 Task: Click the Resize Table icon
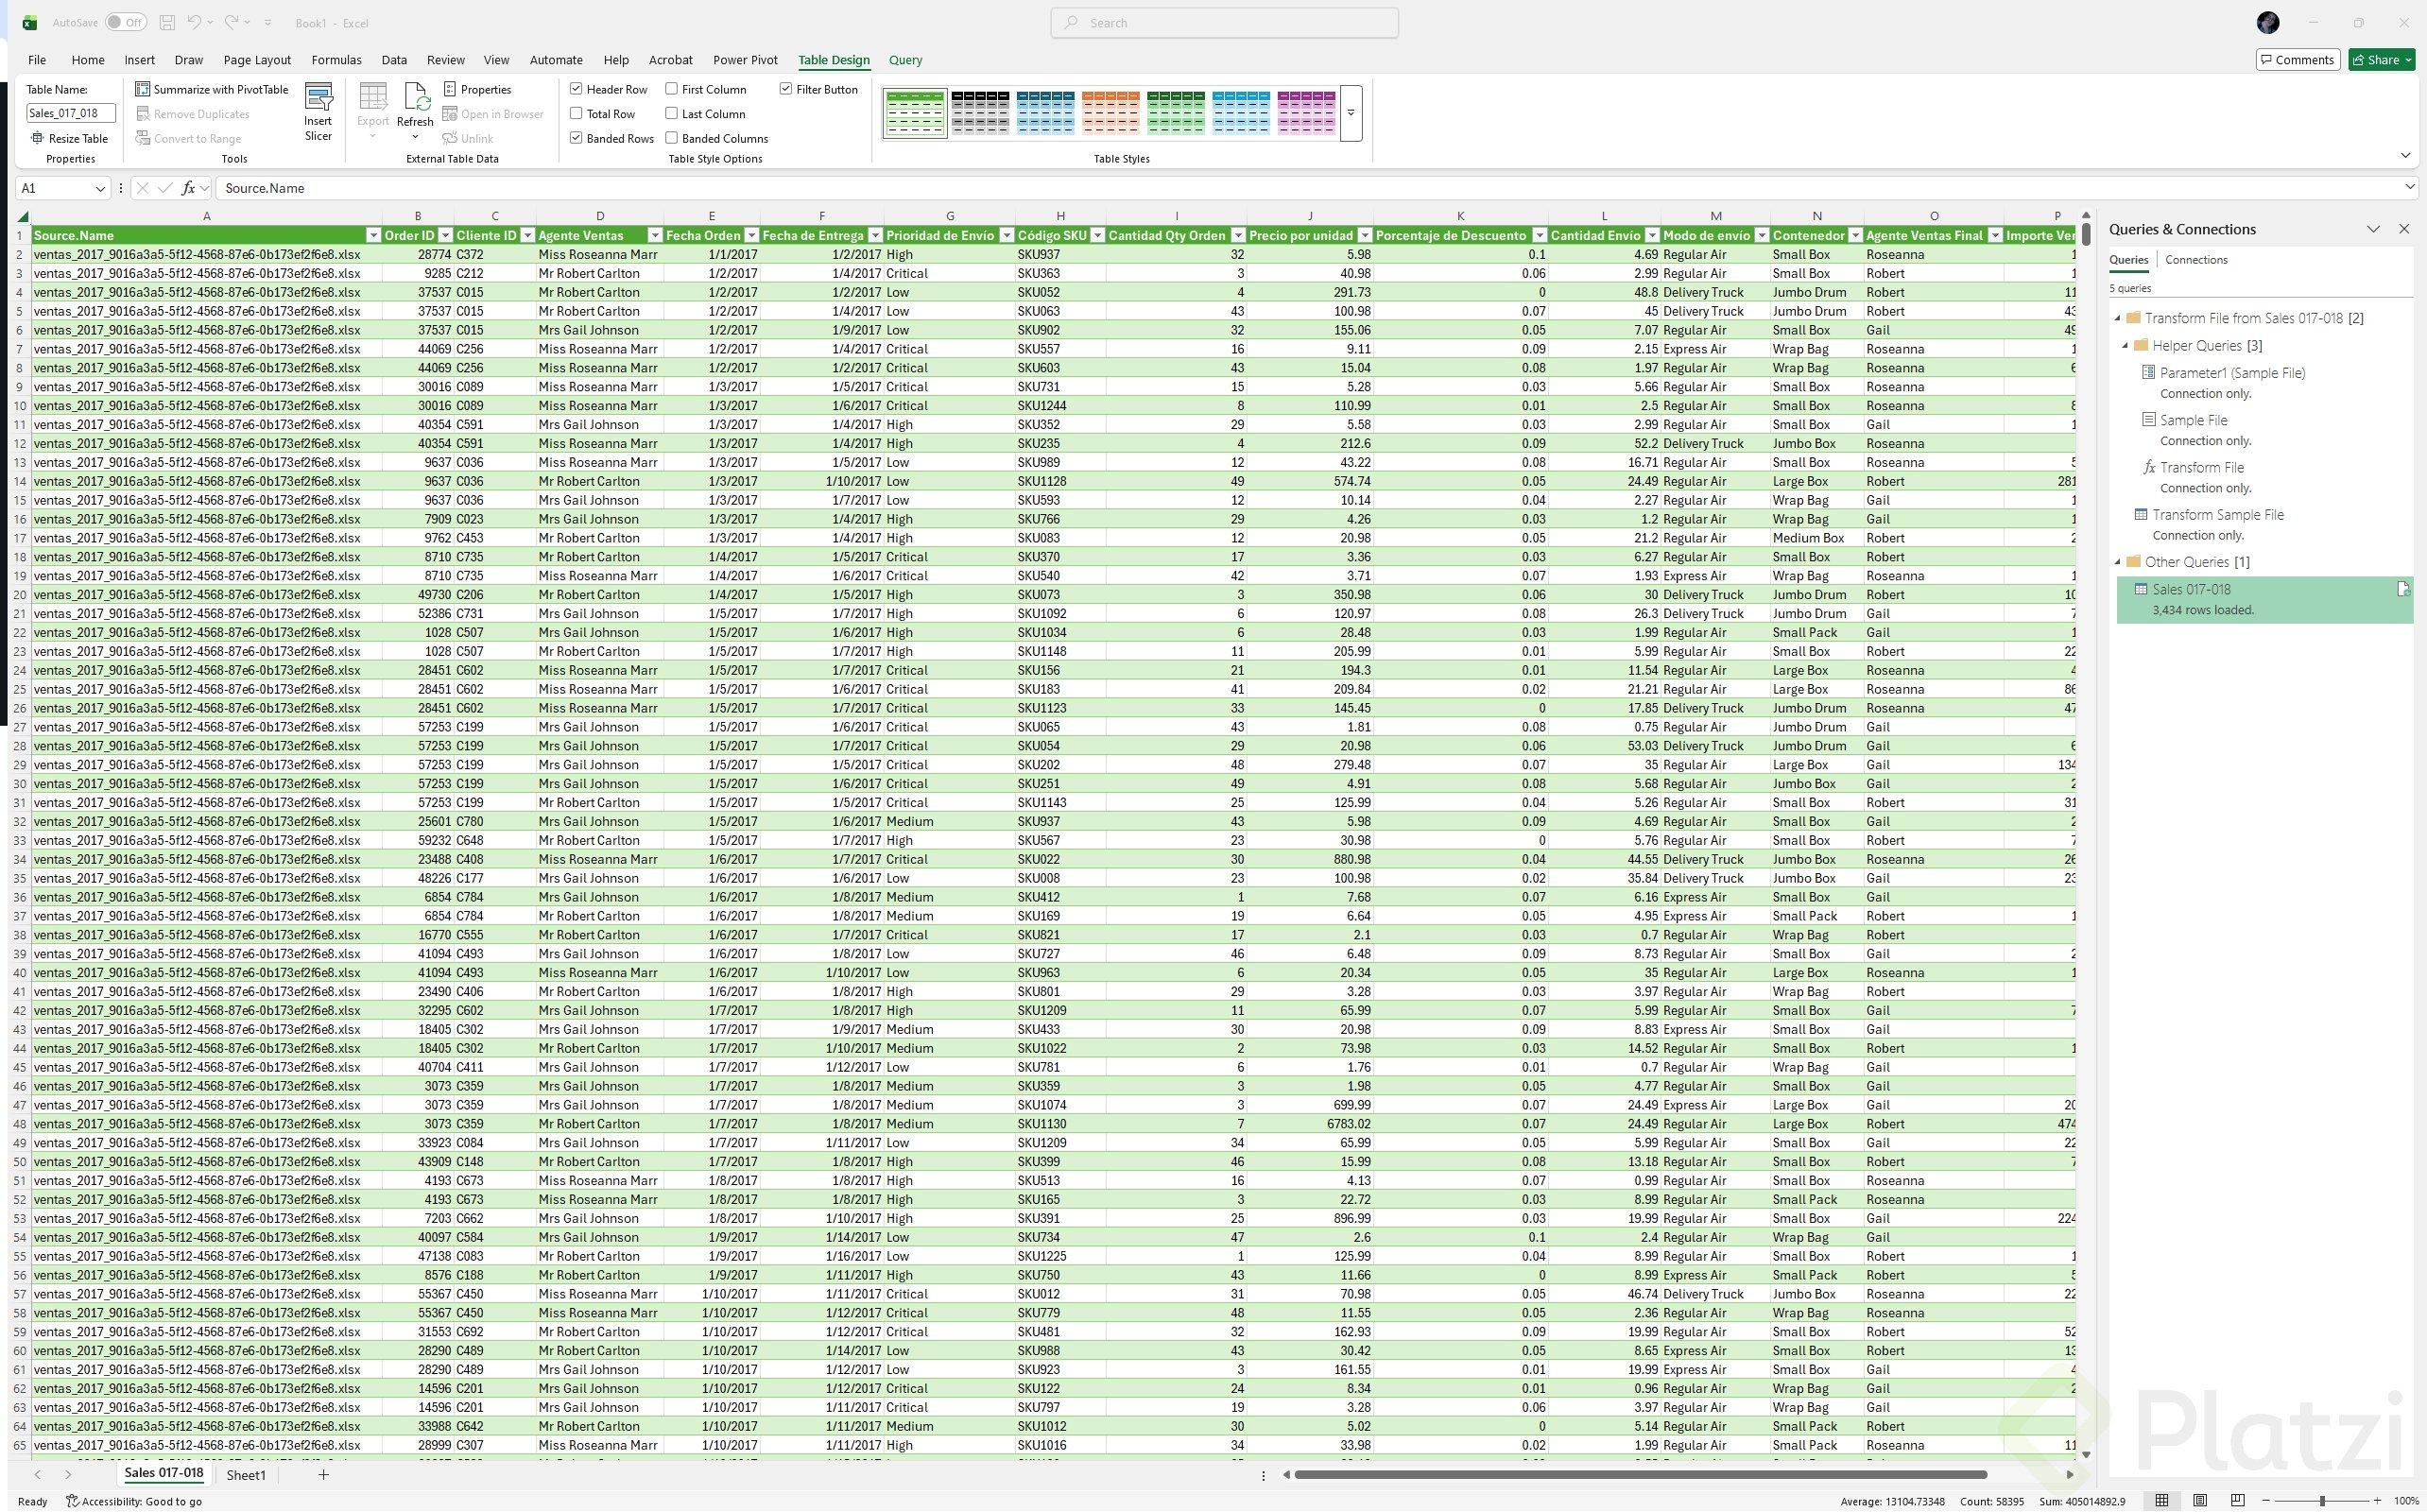click(x=38, y=138)
